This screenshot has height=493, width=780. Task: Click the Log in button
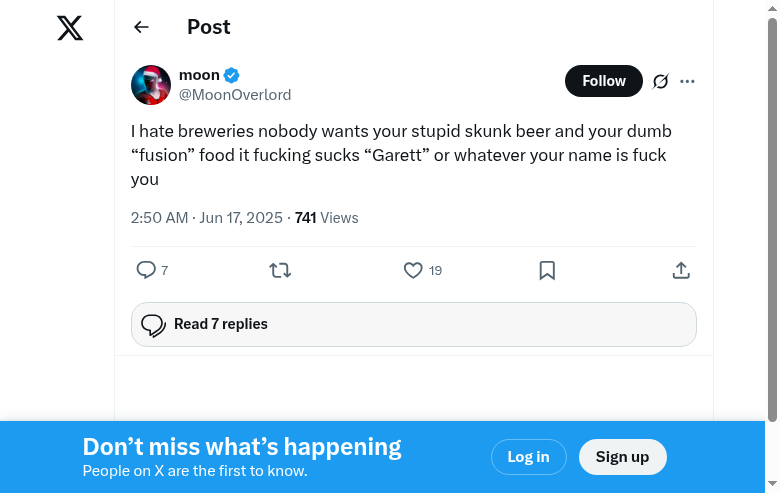point(528,457)
